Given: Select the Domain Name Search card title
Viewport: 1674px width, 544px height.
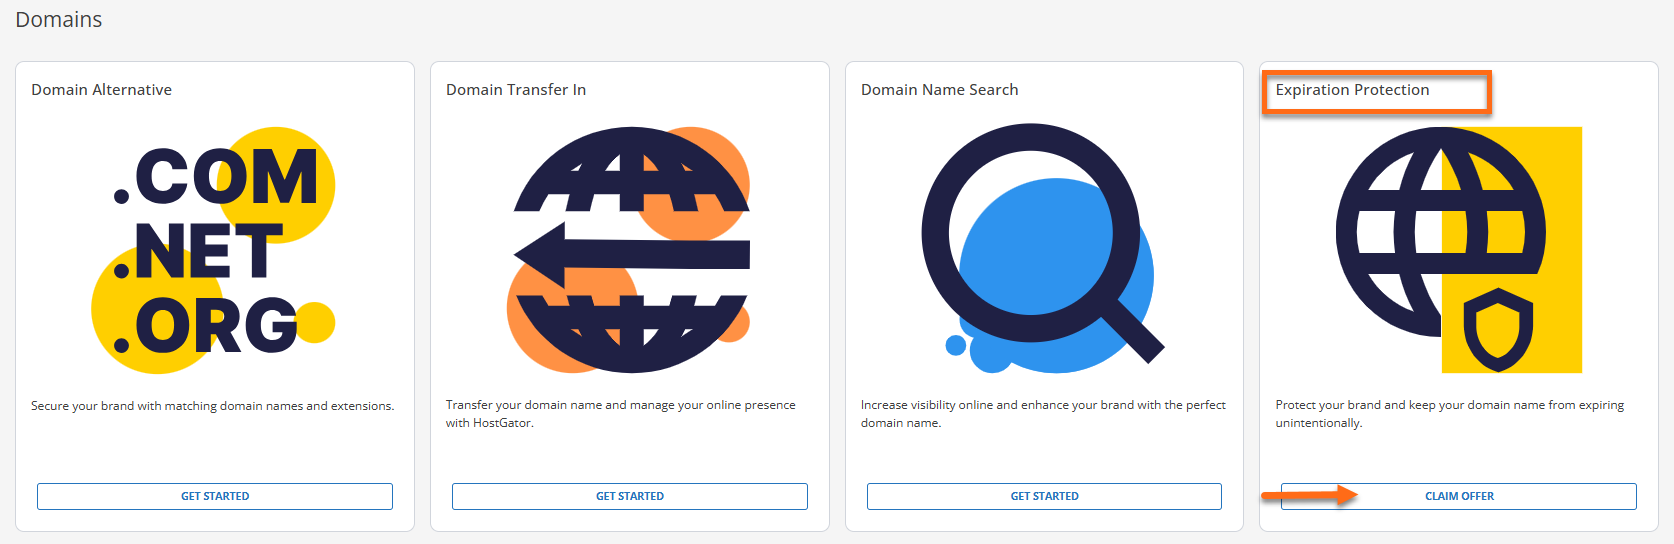Looking at the screenshot, I should [x=939, y=90].
